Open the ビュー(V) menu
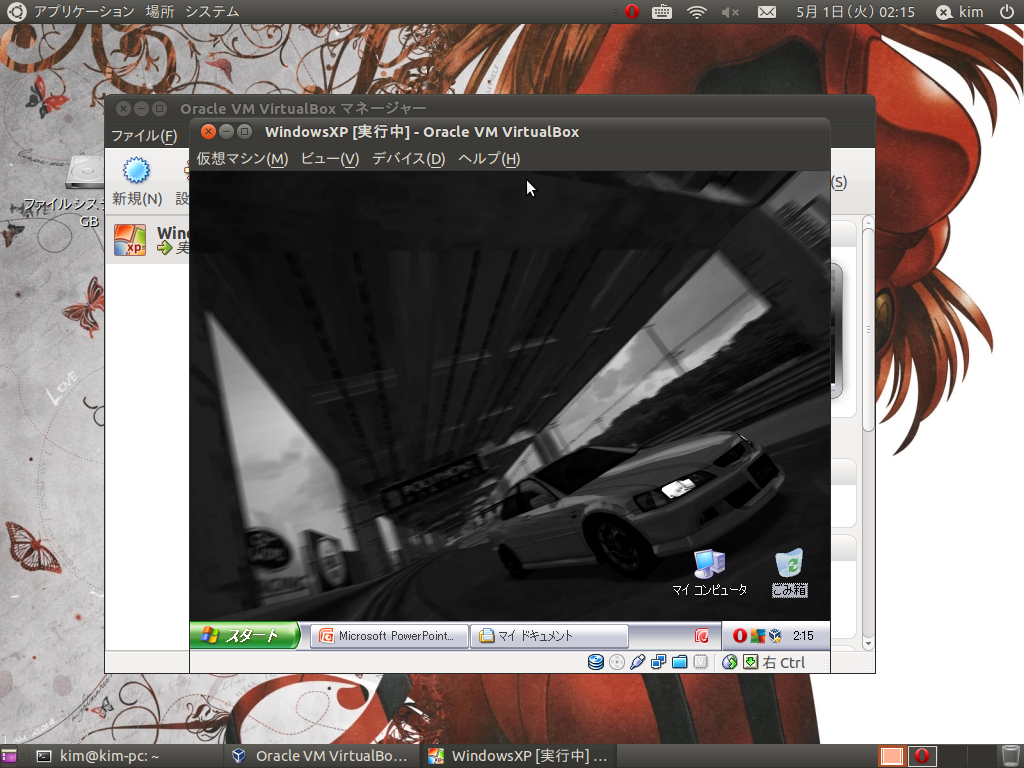 330,159
